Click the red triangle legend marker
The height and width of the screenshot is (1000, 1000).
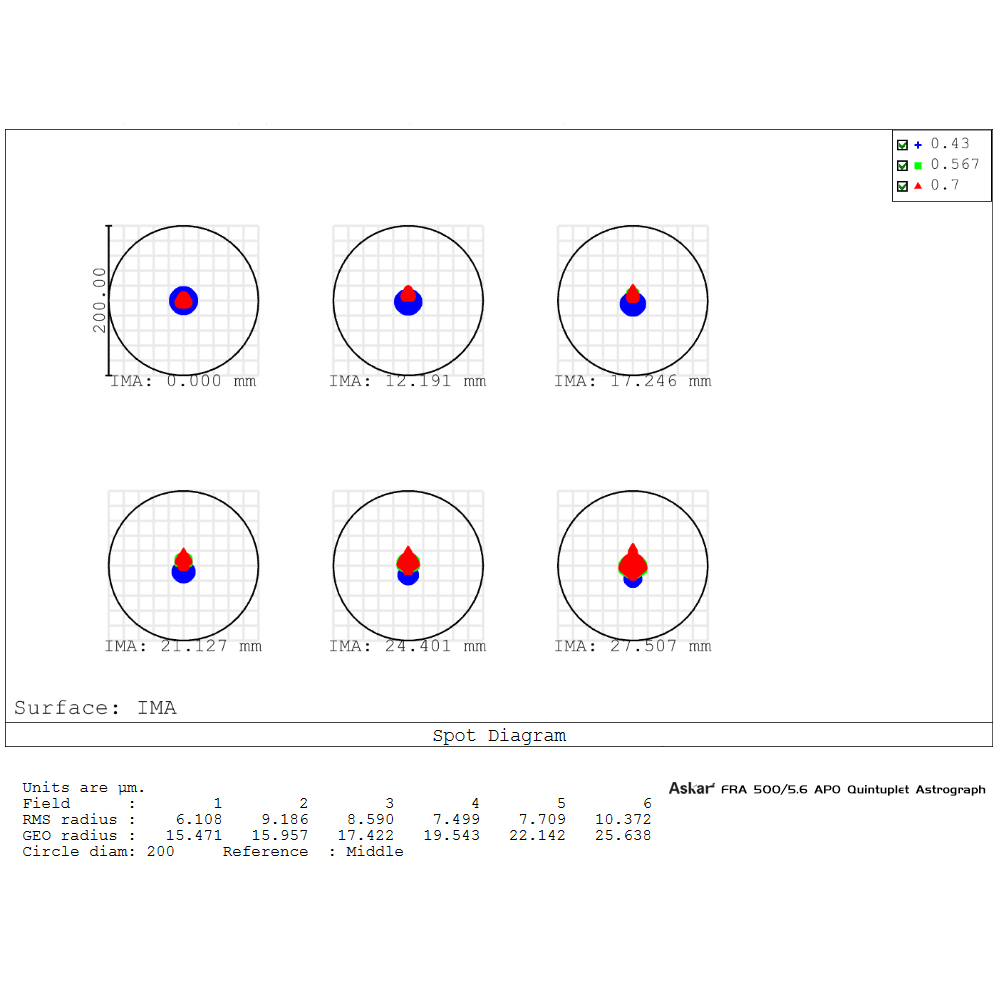918,186
